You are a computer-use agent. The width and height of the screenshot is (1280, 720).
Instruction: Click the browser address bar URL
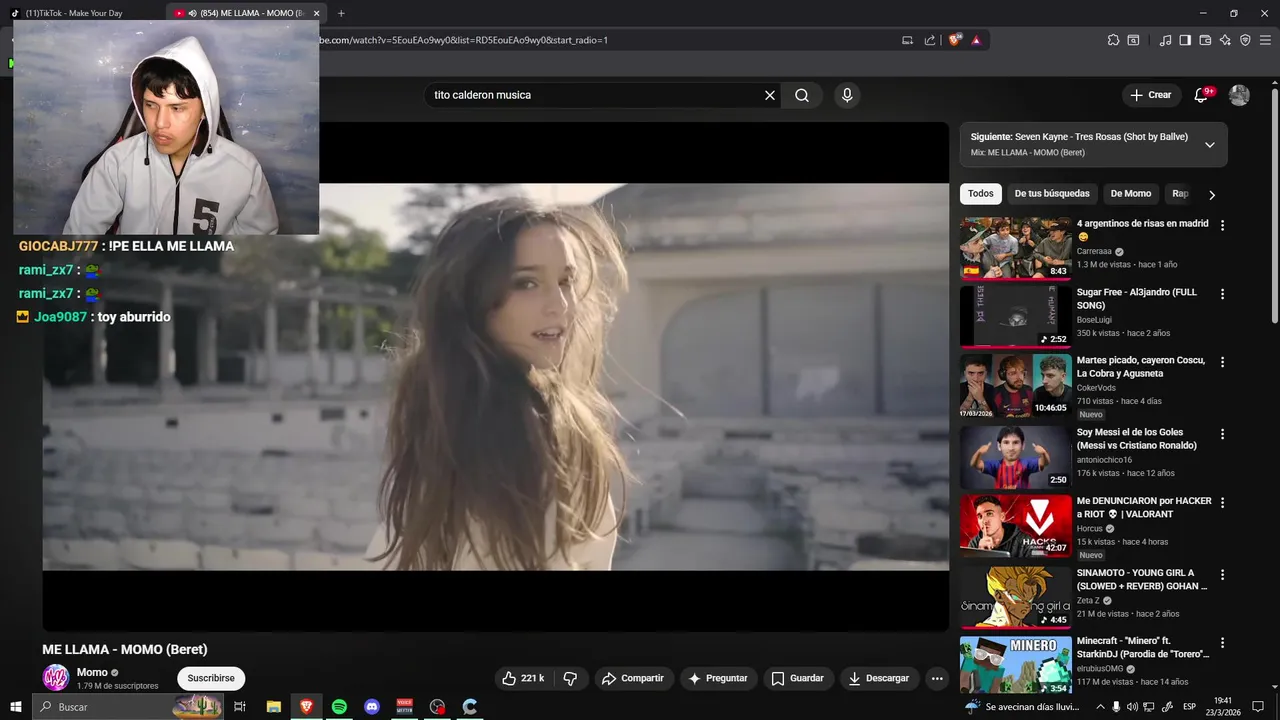coord(463,40)
